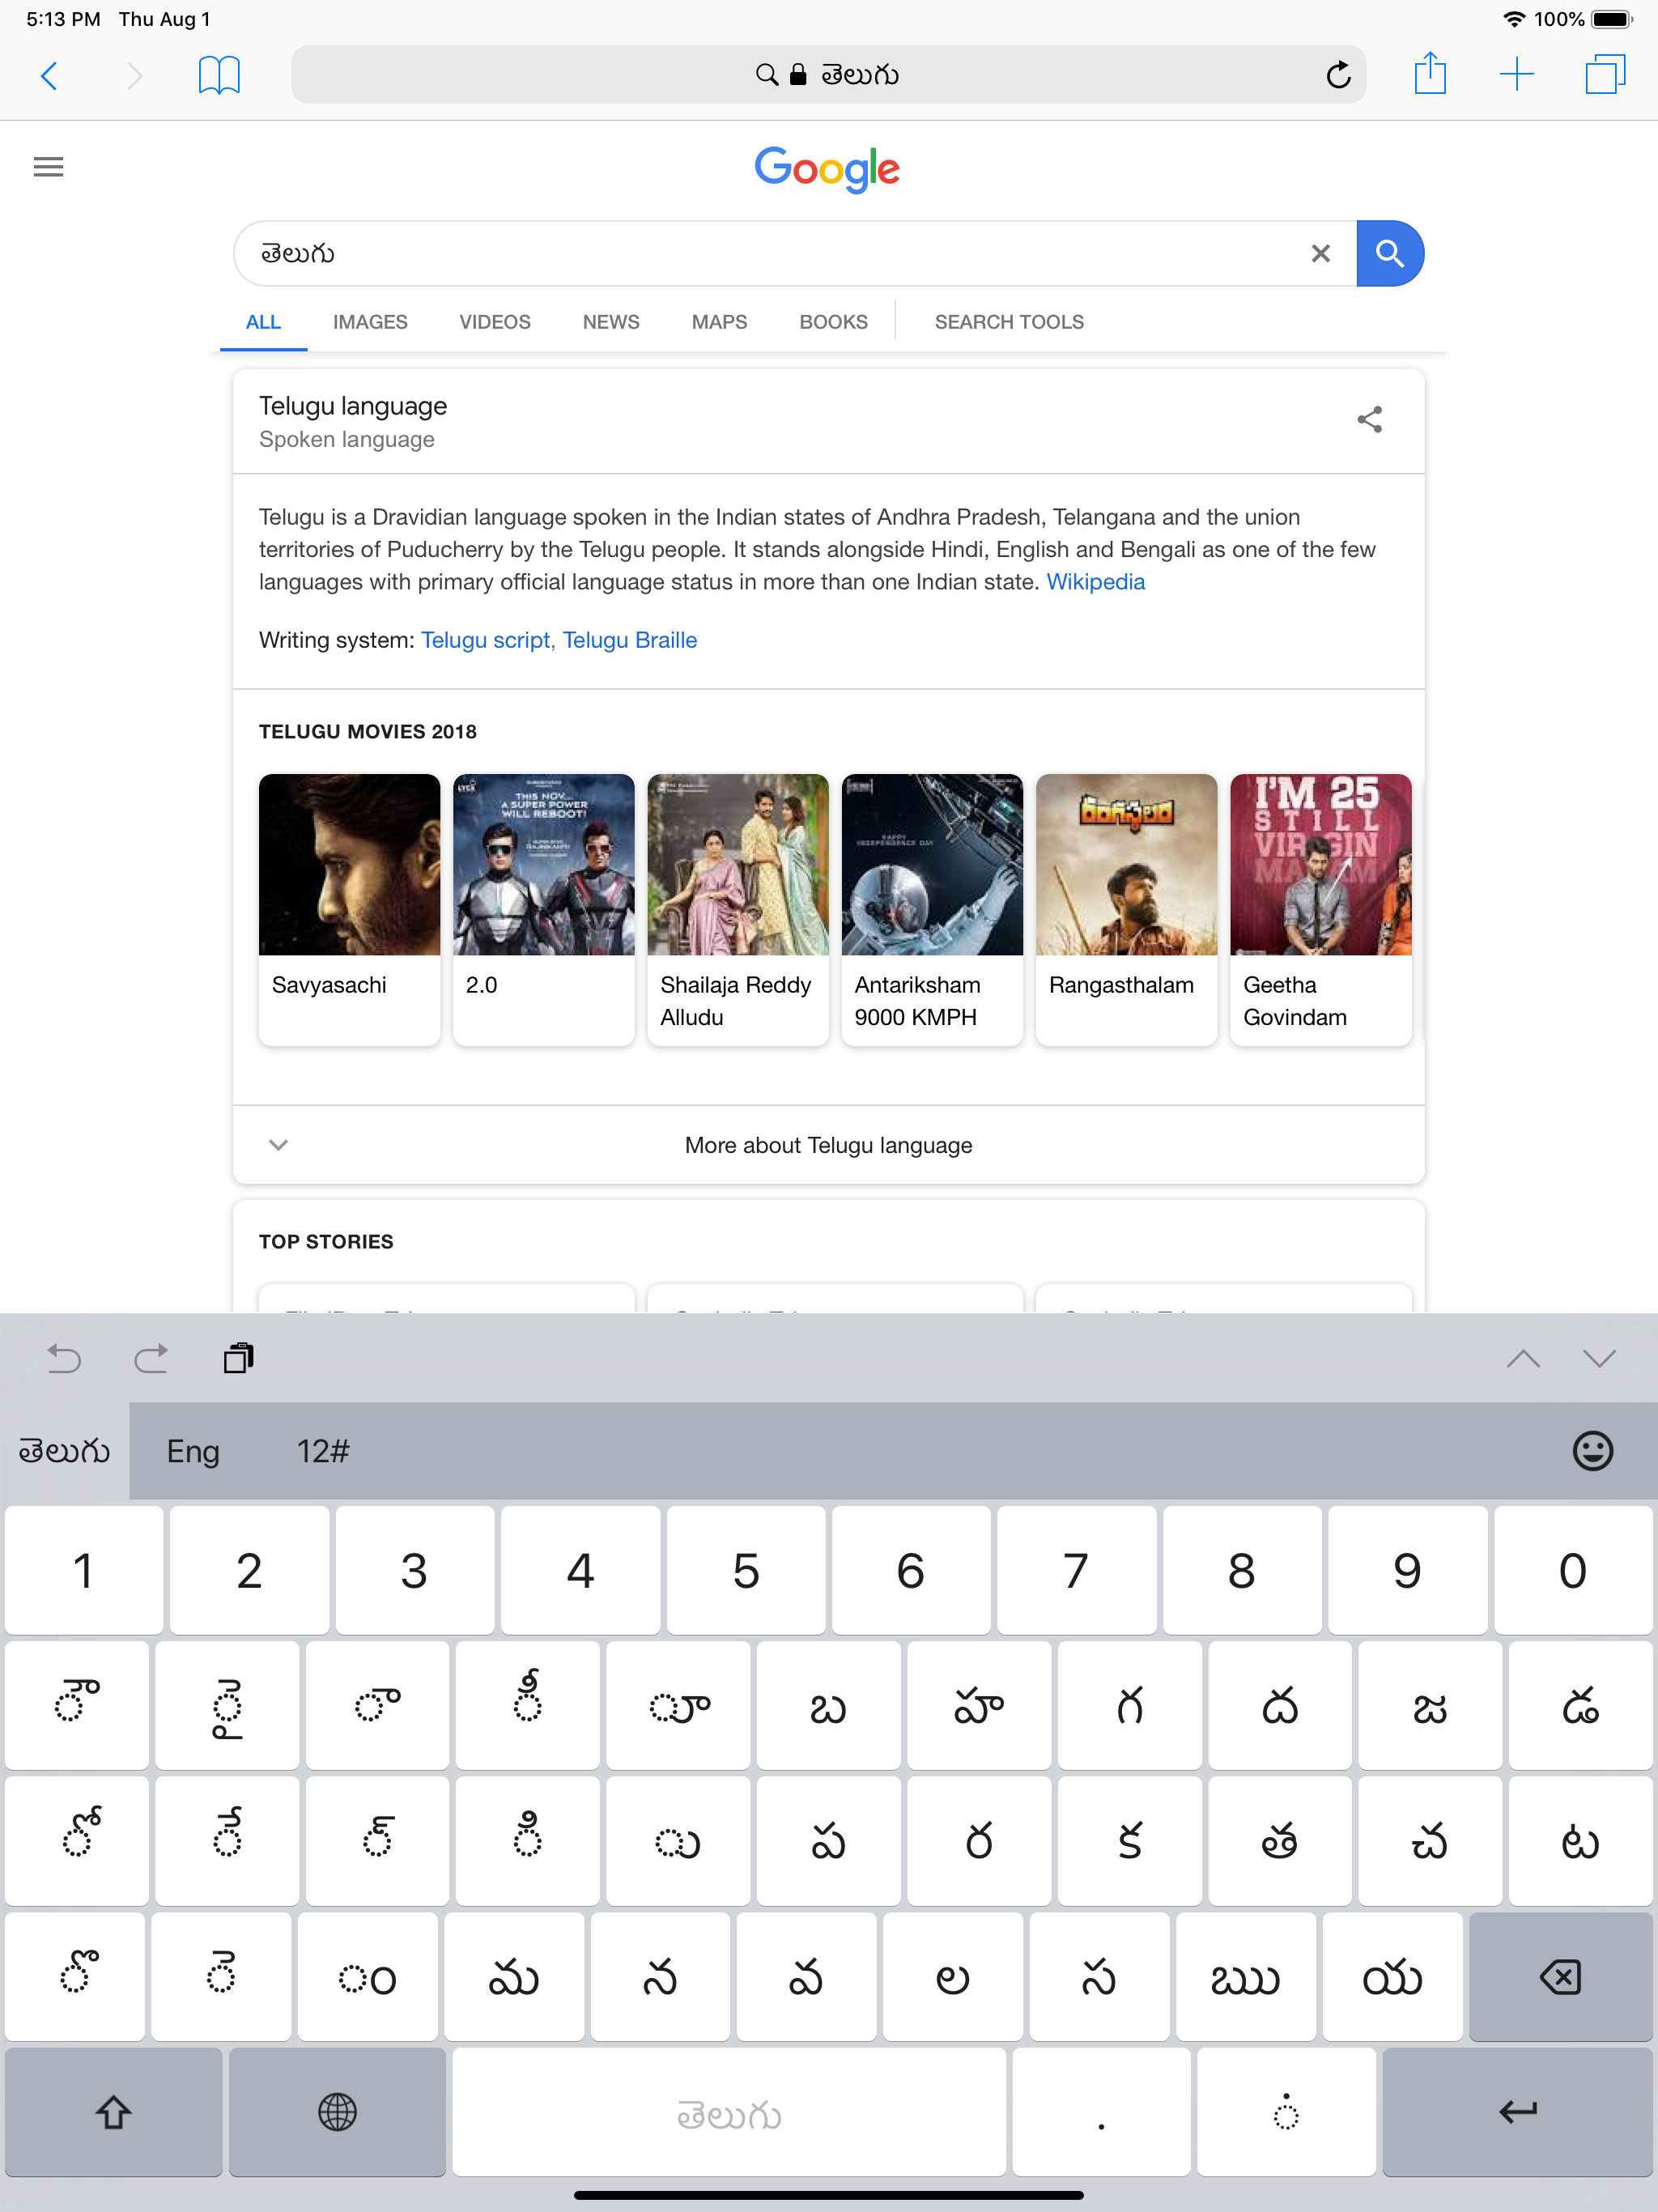This screenshot has height=2212, width=1658.
Task: Switch to the MAPS tab
Action: click(x=719, y=322)
